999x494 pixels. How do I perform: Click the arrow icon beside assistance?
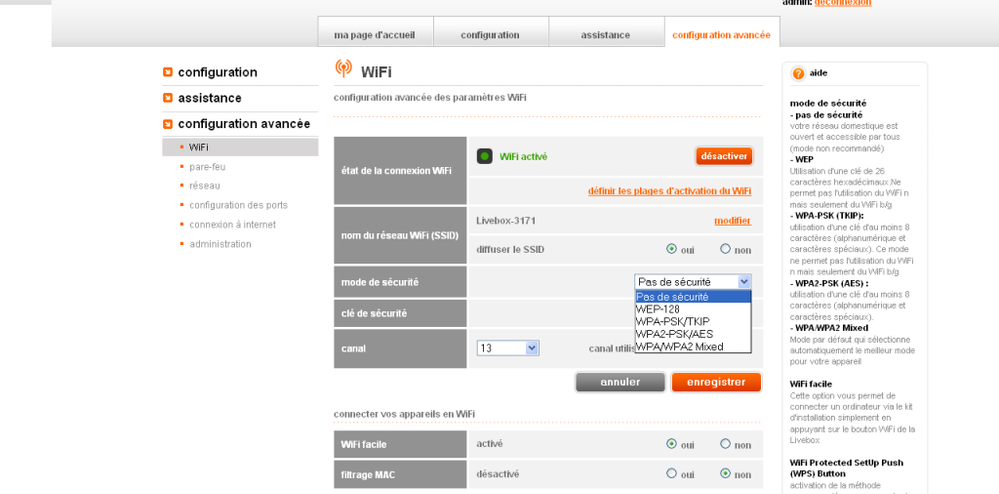pyautogui.click(x=168, y=98)
